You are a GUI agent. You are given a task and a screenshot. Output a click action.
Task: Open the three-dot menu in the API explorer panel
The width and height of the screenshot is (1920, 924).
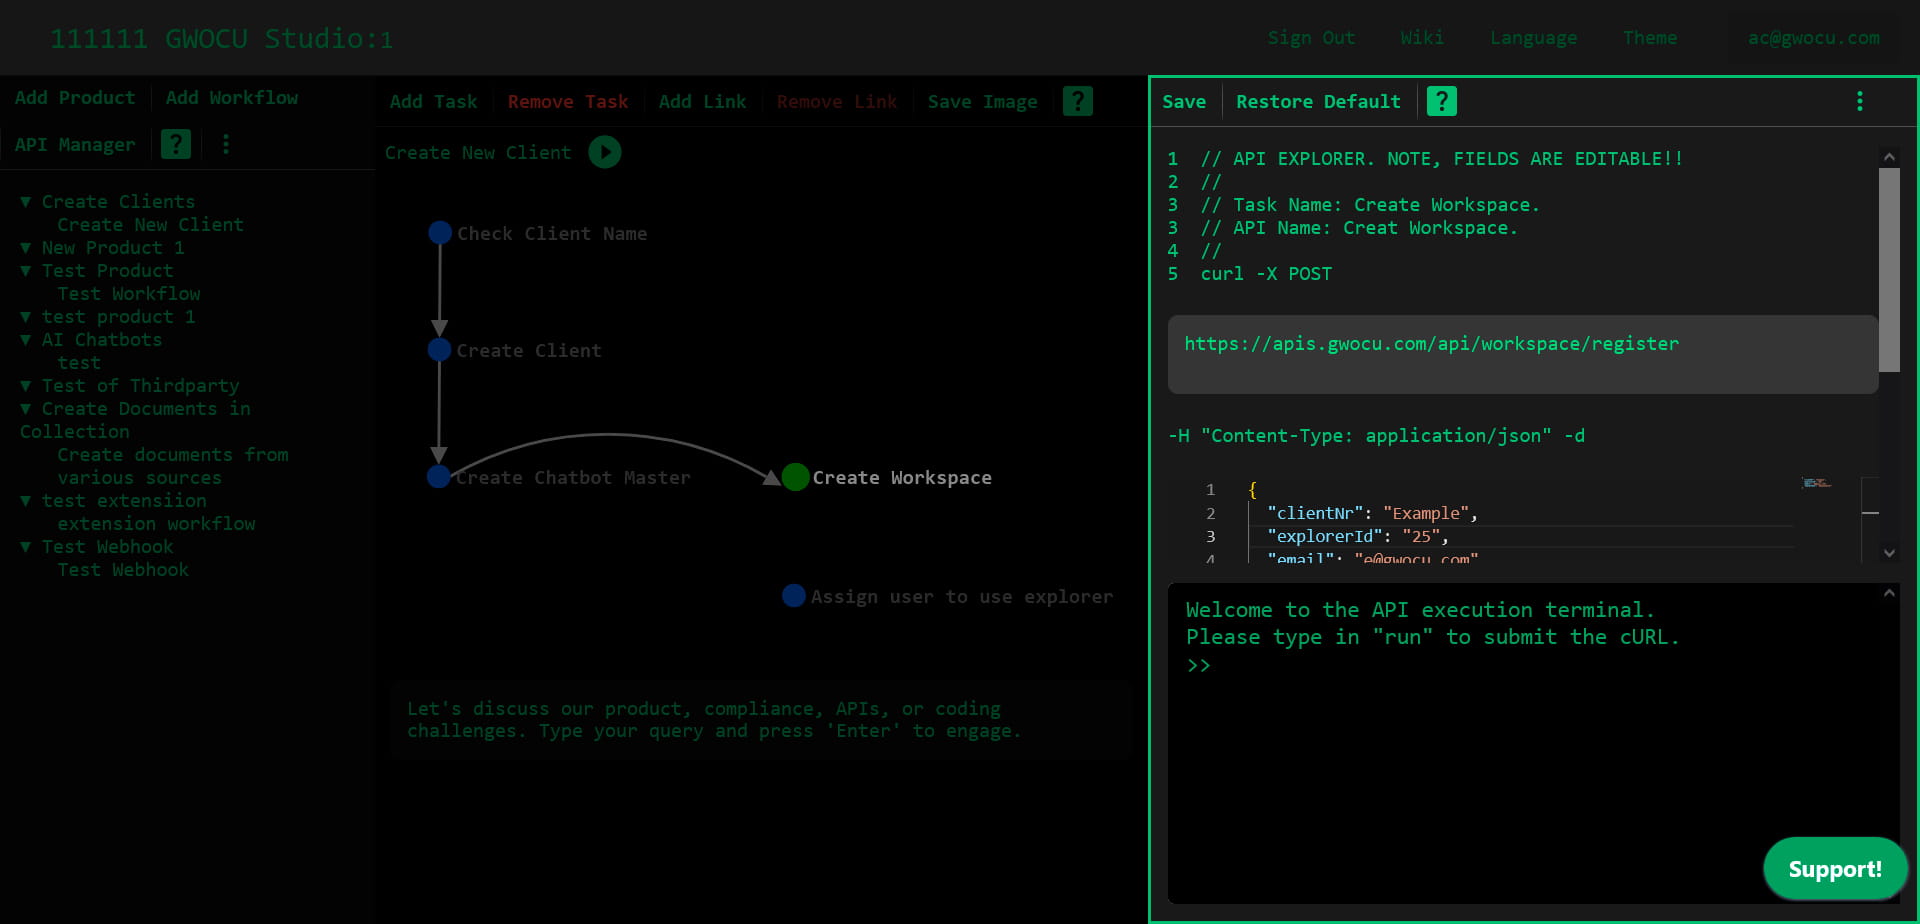(1859, 101)
